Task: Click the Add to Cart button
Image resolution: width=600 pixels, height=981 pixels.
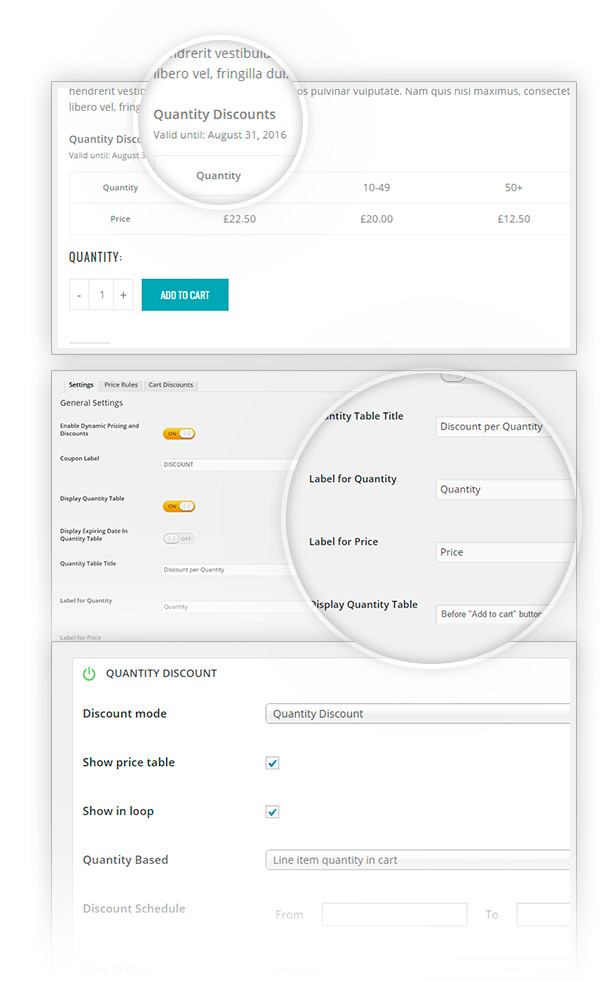Action: pos(185,295)
